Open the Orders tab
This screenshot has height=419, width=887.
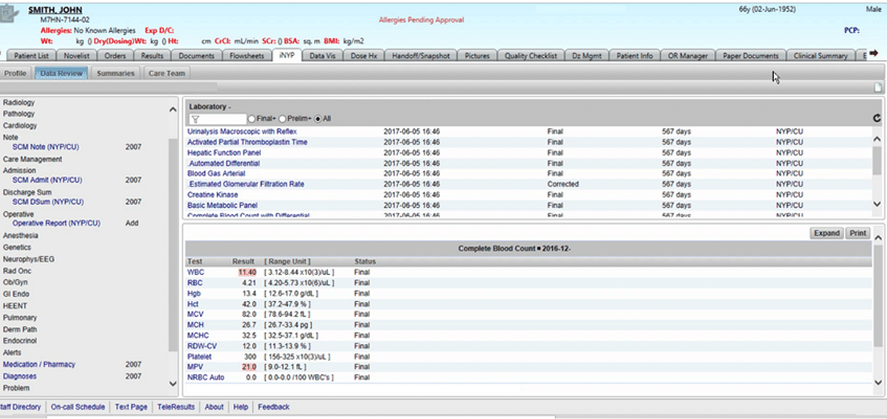(x=115, y=56)
